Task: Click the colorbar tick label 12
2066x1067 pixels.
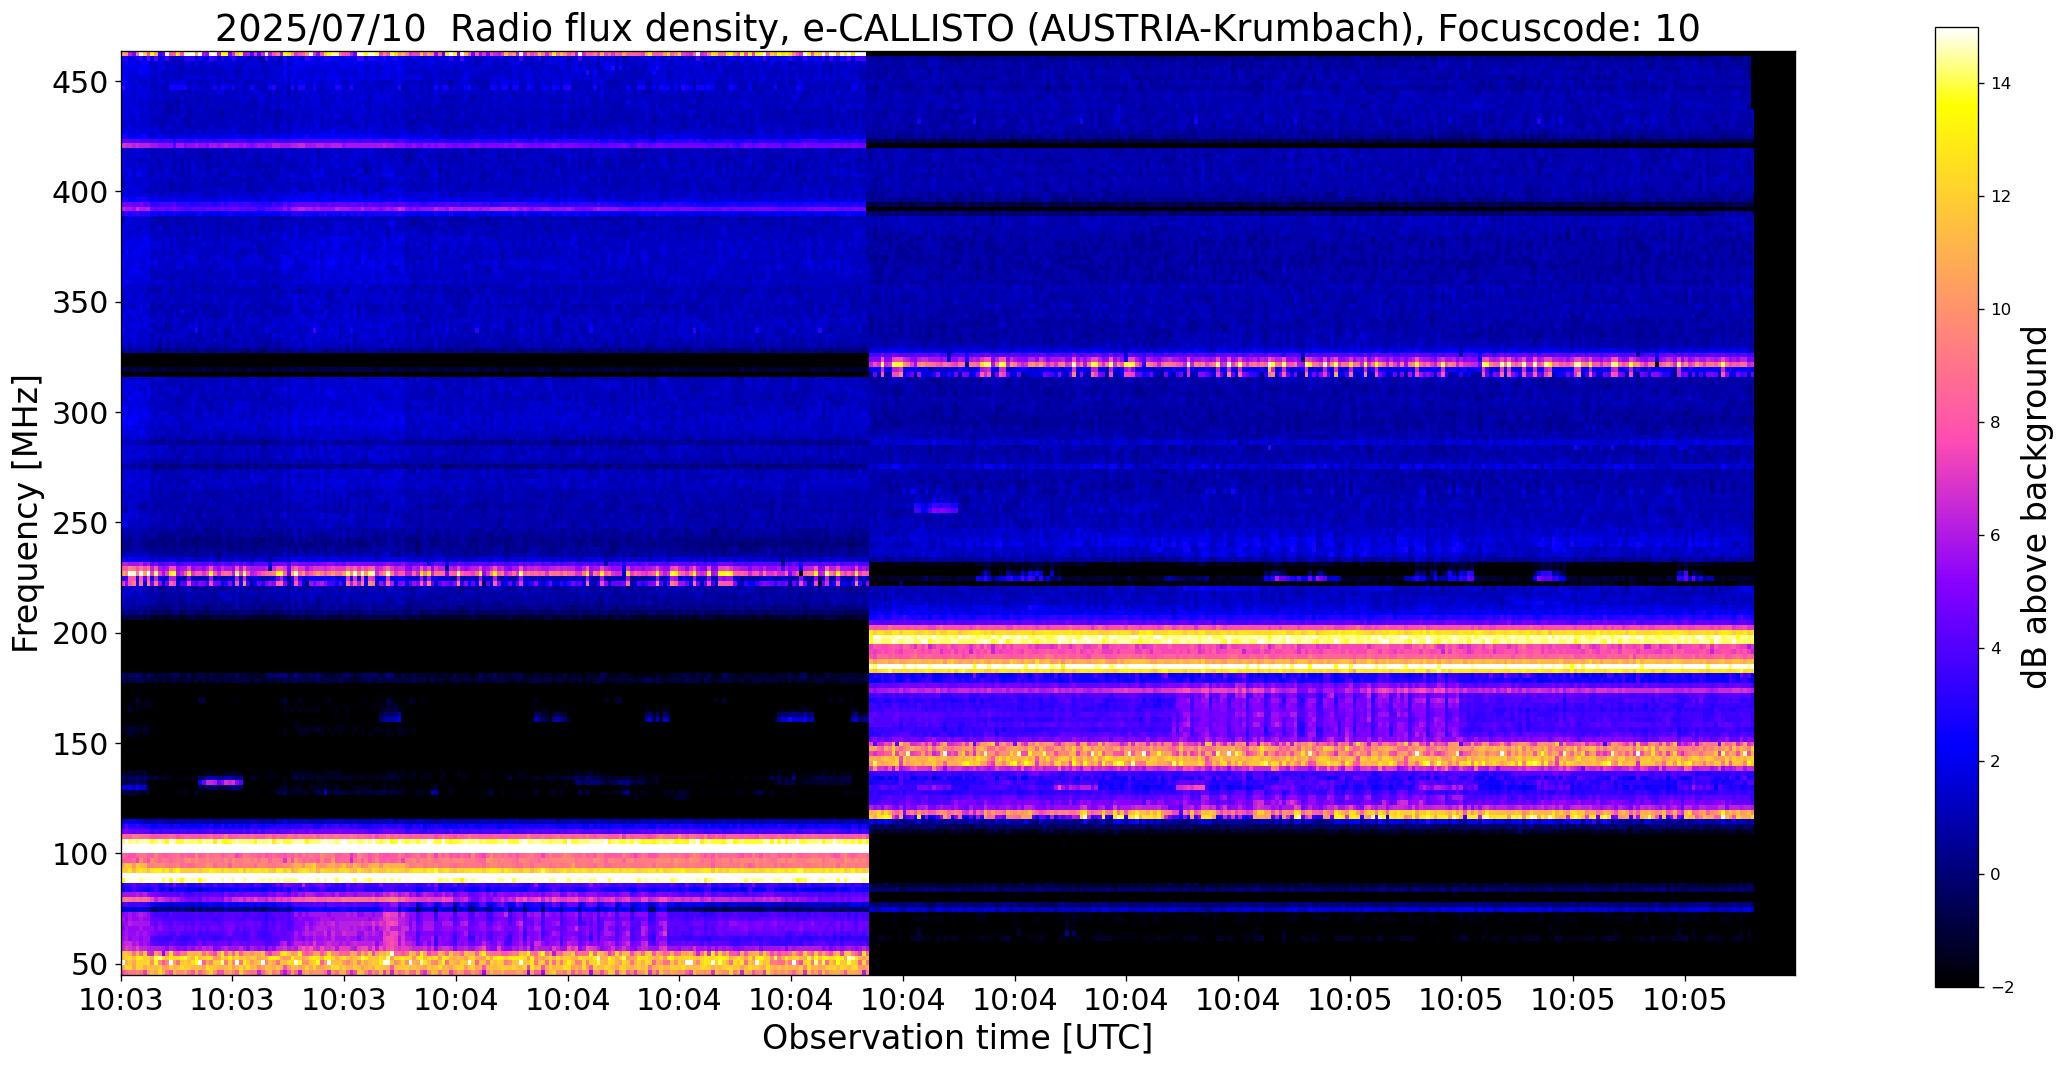Action: [x=2001, y=197]
